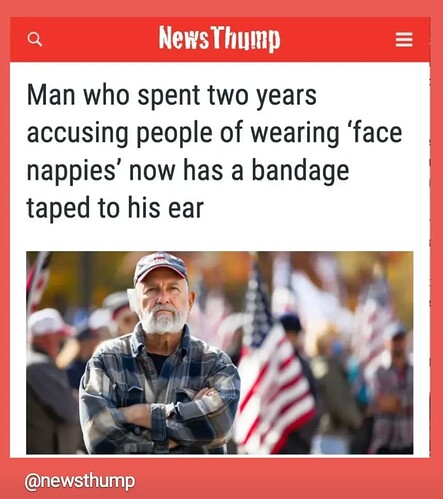This screenshot has width=443, height=499.
Task: Click the NewsThump logo in header
Action: (x=219, y=39)
